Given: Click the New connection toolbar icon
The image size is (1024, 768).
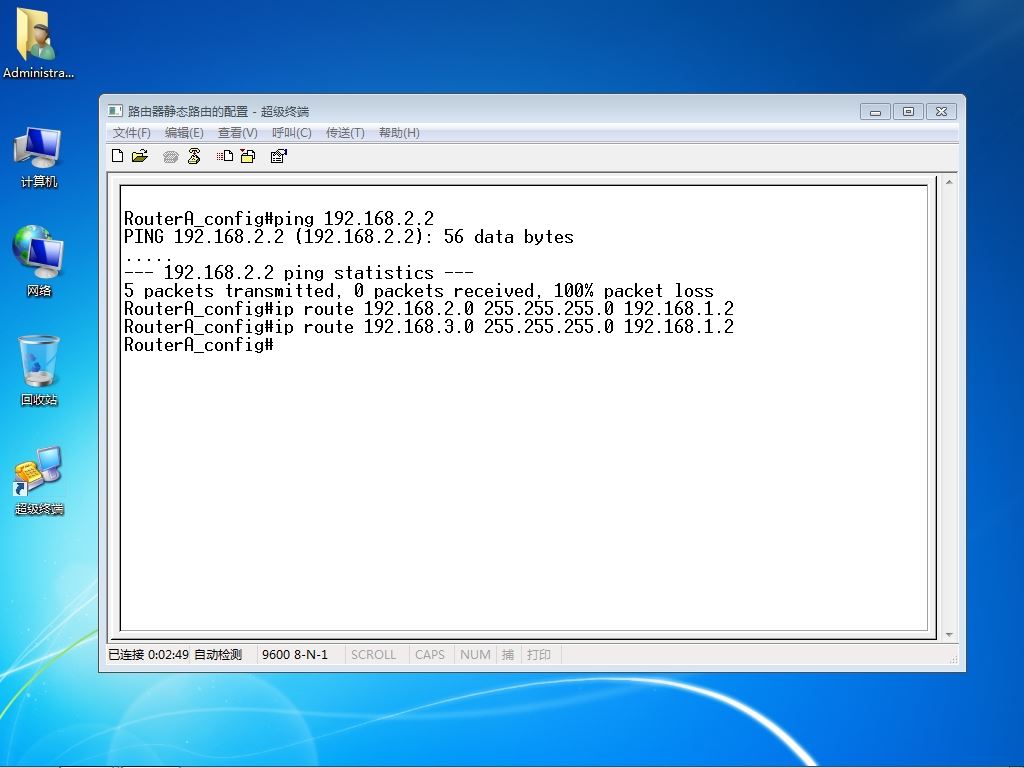Looking at the screenshot, I should (118, 156).
